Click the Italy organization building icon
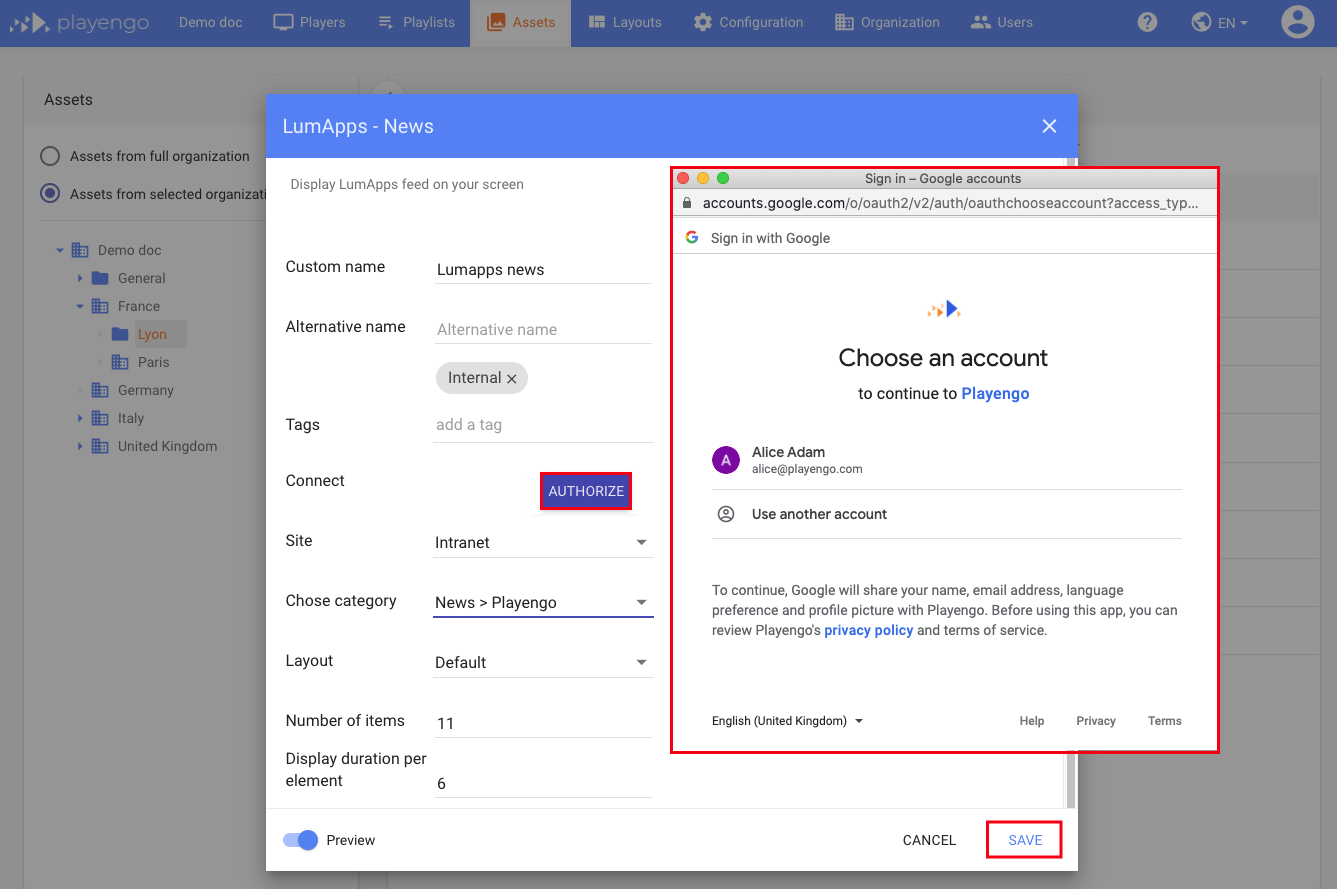Screen dimensions: 1337x889 100,418
